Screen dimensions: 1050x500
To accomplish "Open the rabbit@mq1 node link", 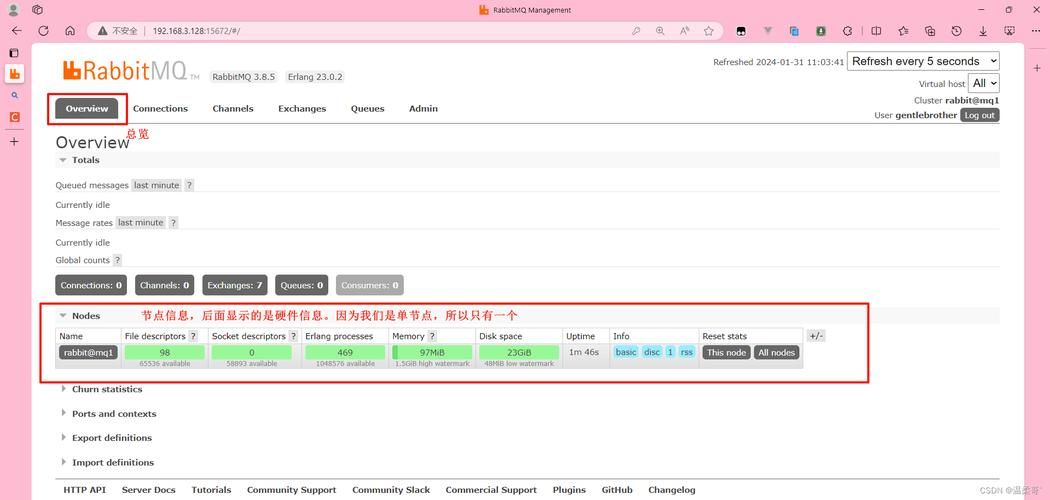I will click(89, 352).
